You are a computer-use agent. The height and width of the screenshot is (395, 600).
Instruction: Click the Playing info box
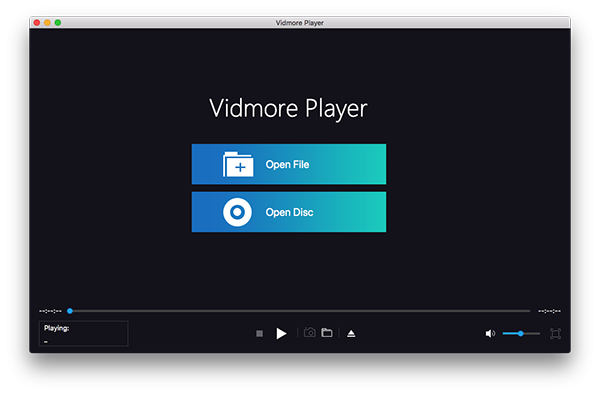(x=83, y=333)
